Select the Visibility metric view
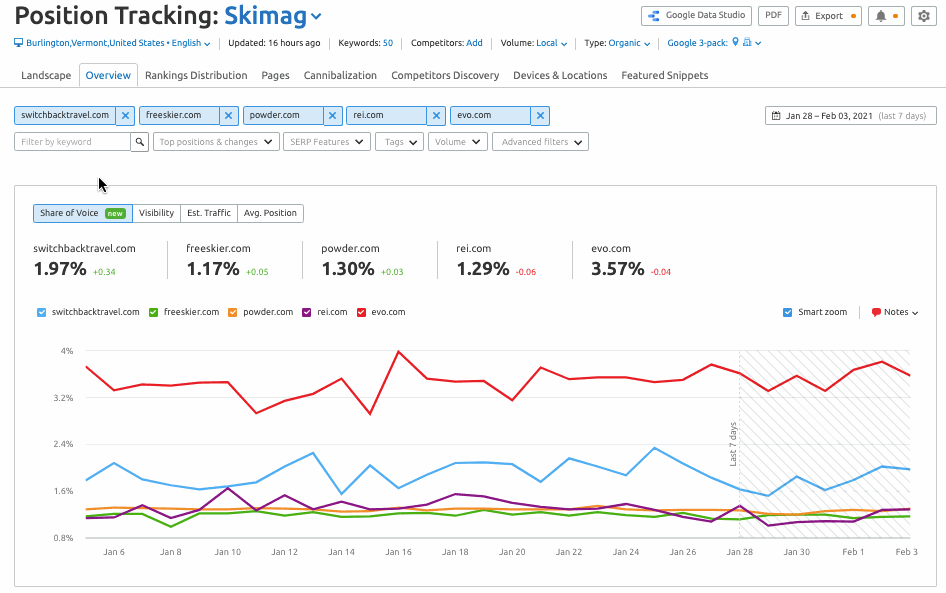This screenshot has width=946, height=593. [x=156, y=213]
